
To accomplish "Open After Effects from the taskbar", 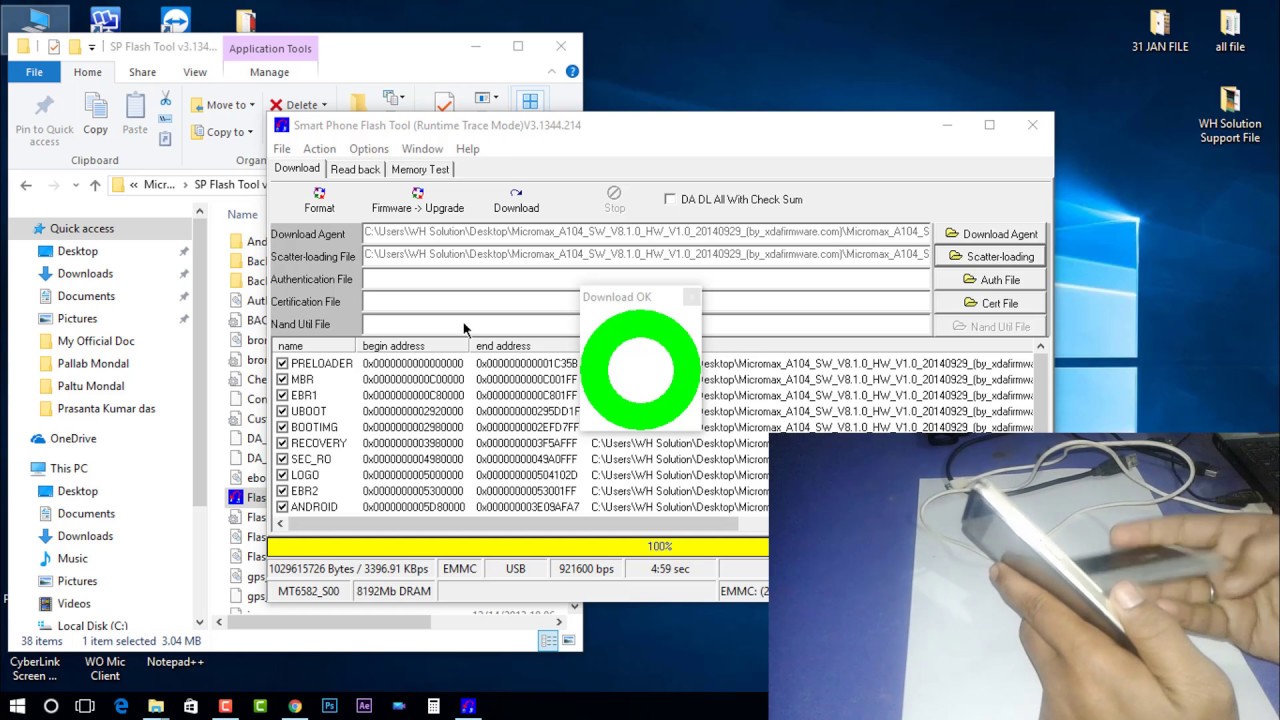I will click(x=364, y=706).
